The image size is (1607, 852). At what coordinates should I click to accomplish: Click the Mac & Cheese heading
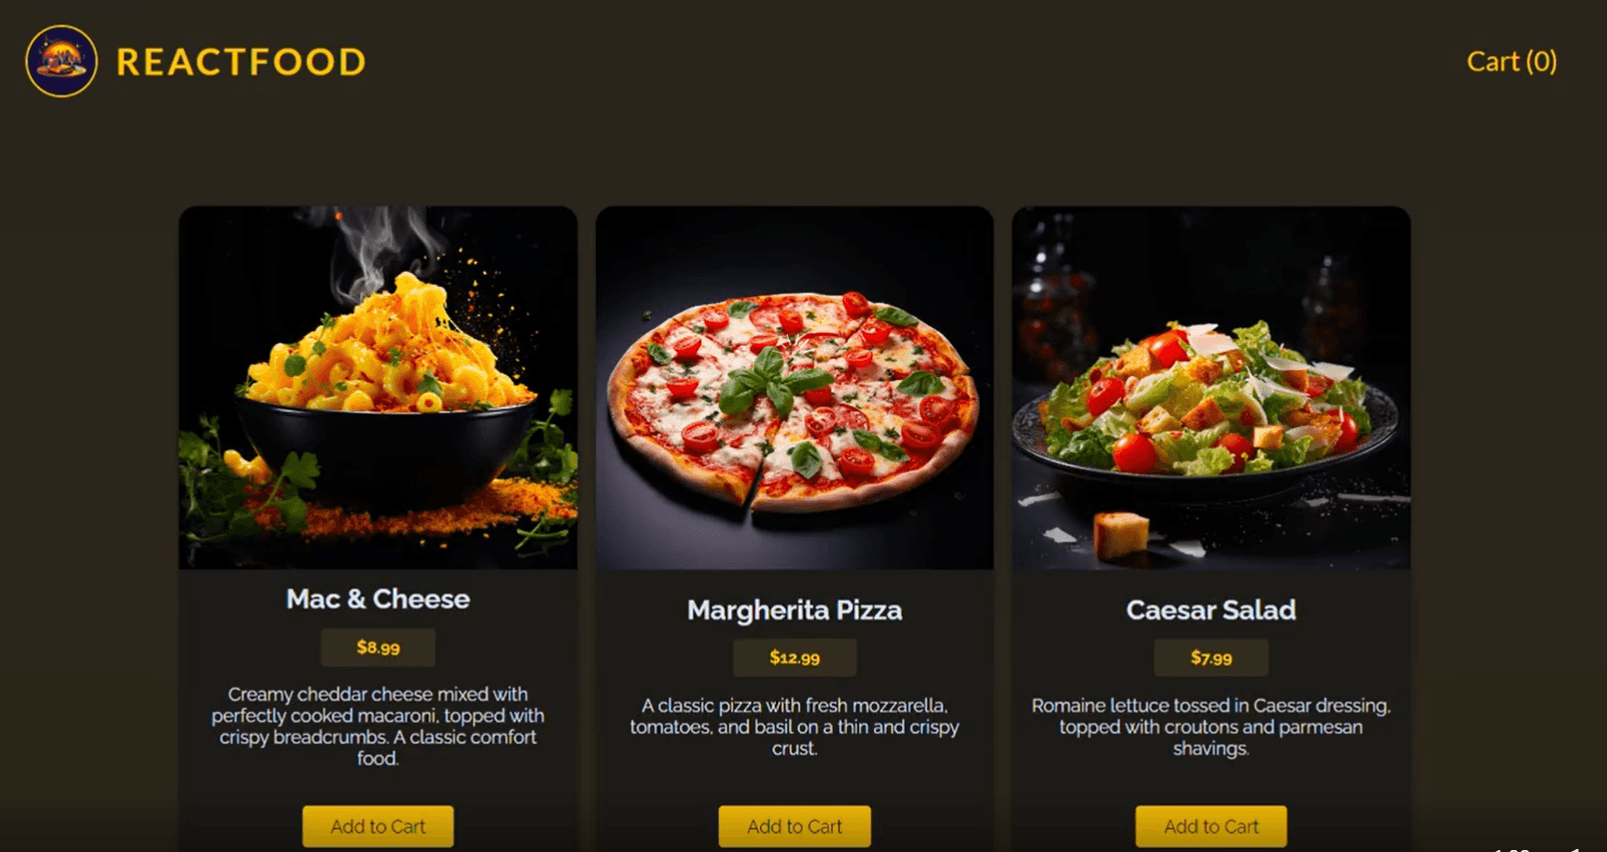pyautogui.click(x=378, y=599)
